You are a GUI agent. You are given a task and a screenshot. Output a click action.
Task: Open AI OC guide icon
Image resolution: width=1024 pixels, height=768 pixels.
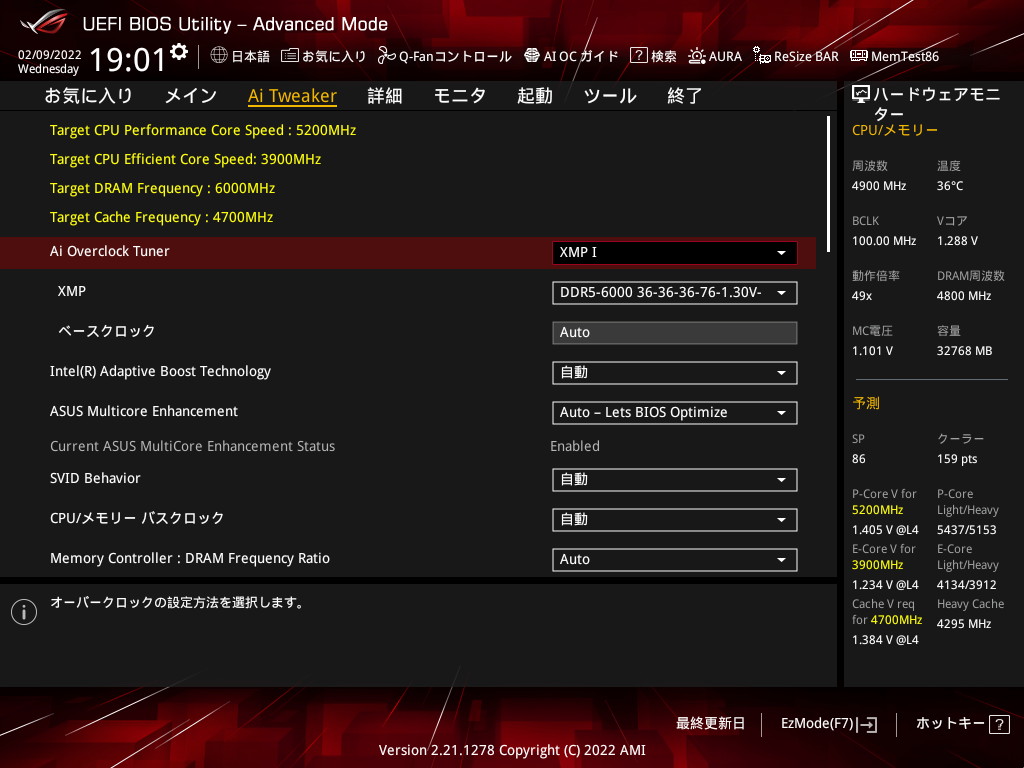[532, 56]
